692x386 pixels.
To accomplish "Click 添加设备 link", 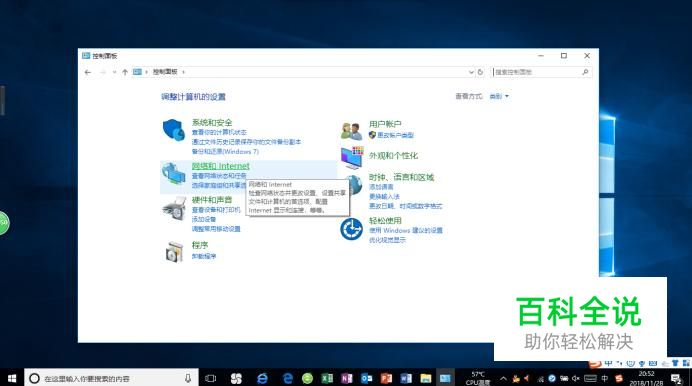I will (204, 219).
